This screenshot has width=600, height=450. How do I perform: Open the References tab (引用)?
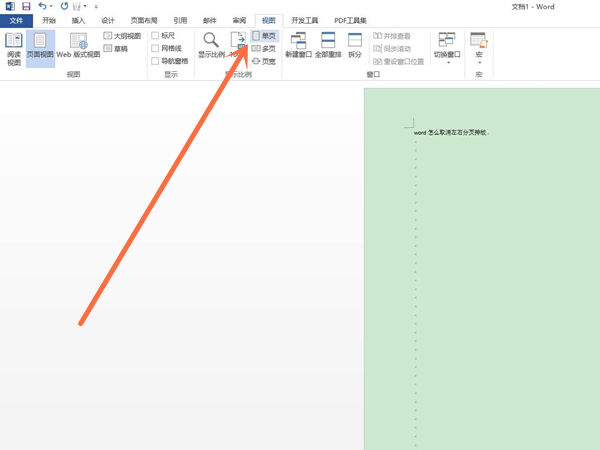point(180,20)
